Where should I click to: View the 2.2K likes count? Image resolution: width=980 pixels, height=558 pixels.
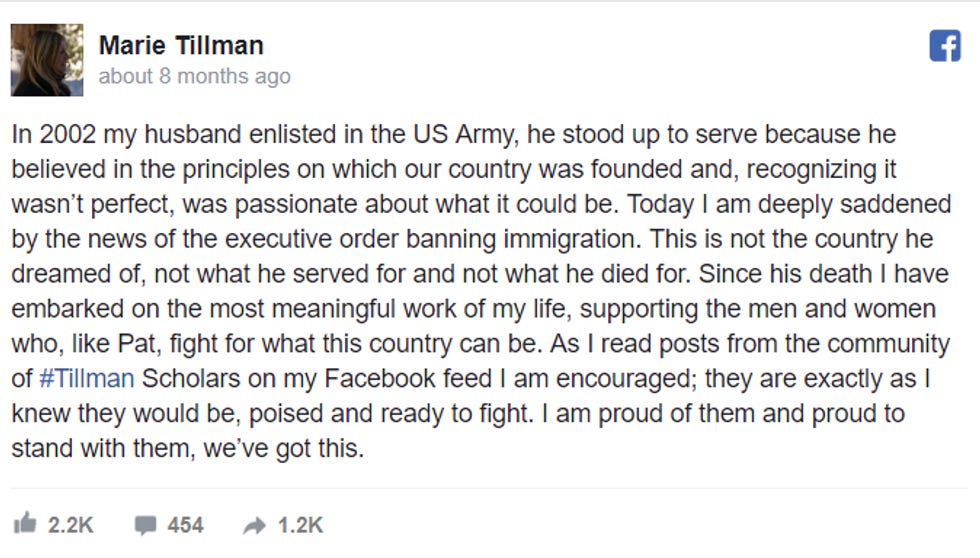pyautogui.click(x=71, y=525)
